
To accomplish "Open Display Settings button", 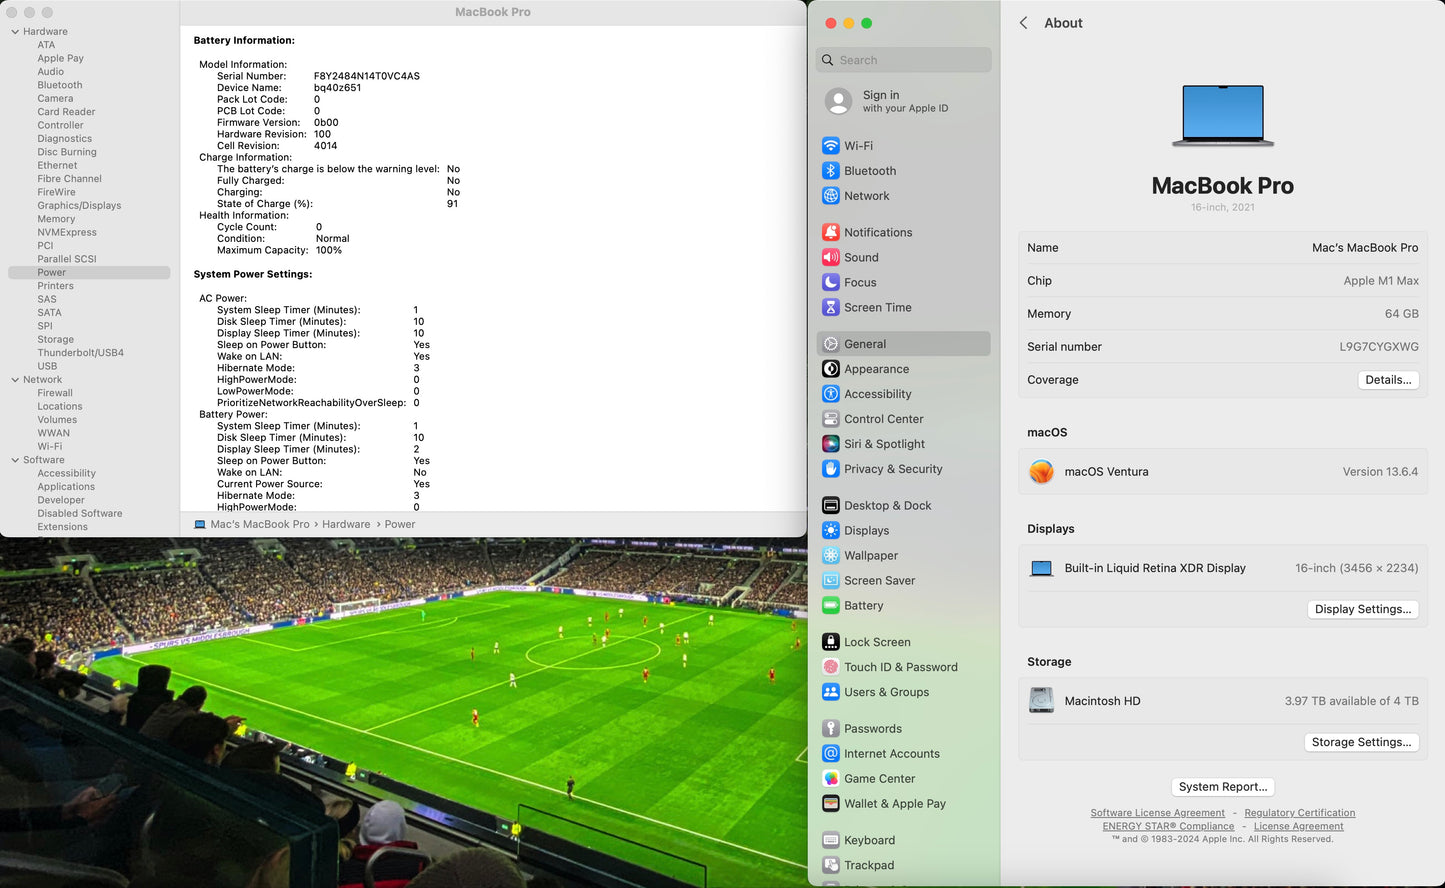I will [x=1363, y=609].
